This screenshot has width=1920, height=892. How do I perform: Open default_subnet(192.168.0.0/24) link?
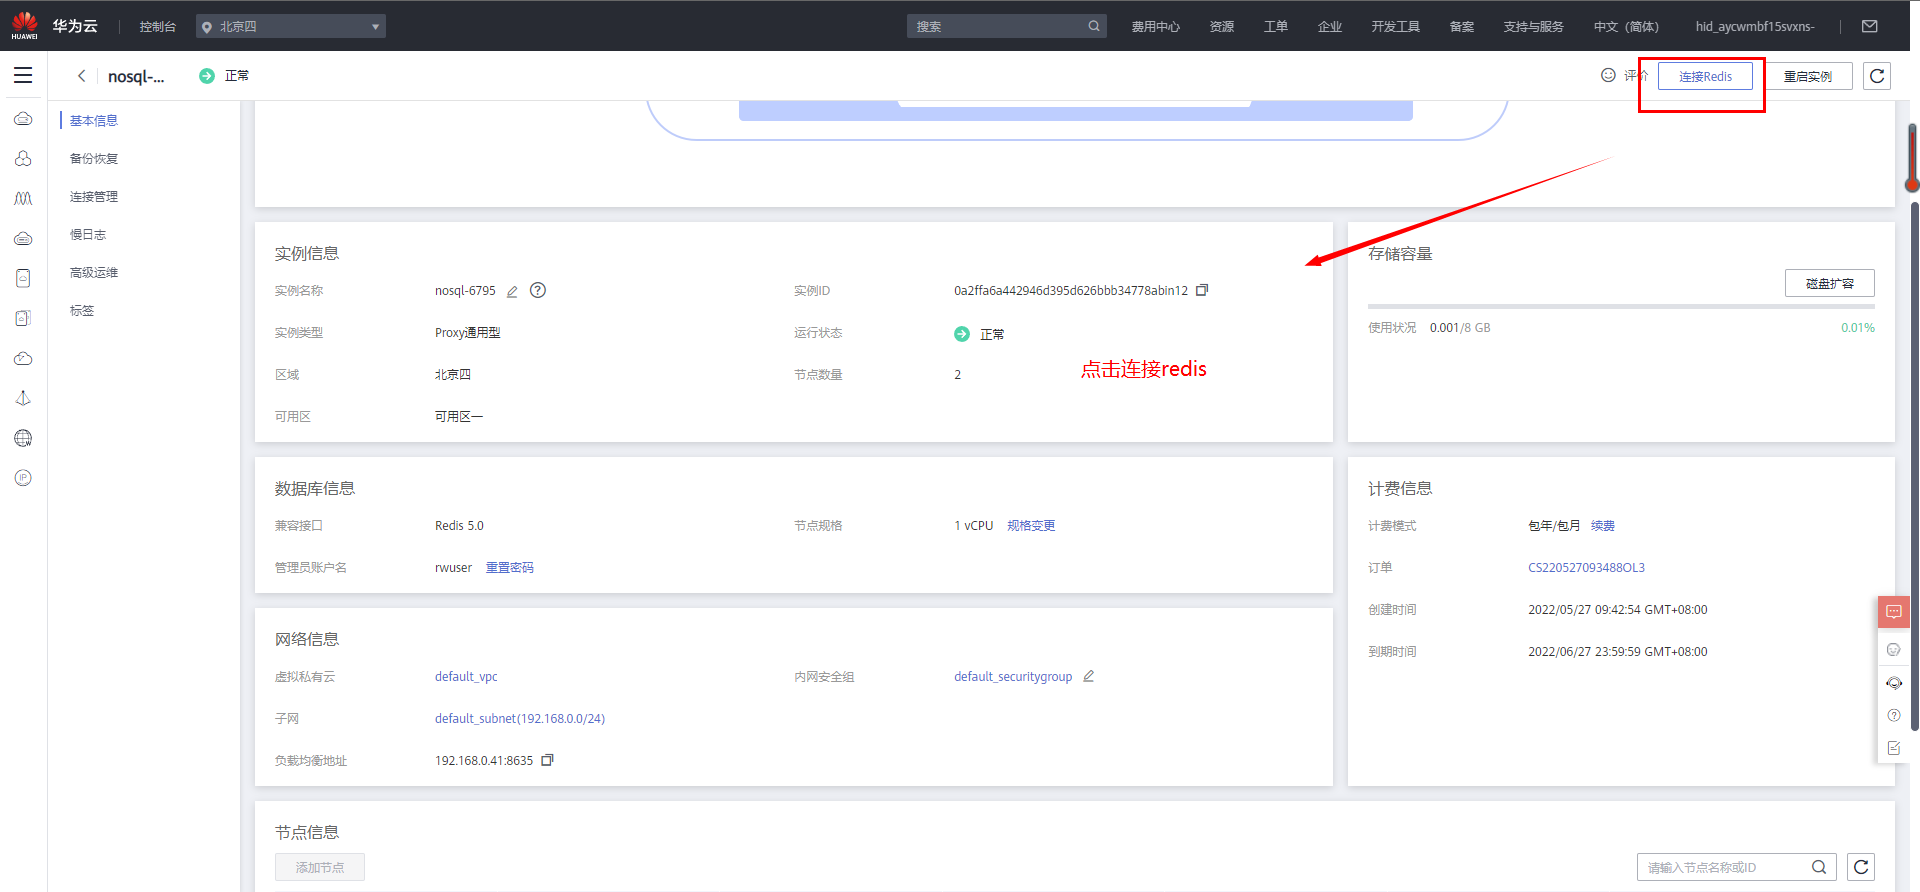(520, 718)
